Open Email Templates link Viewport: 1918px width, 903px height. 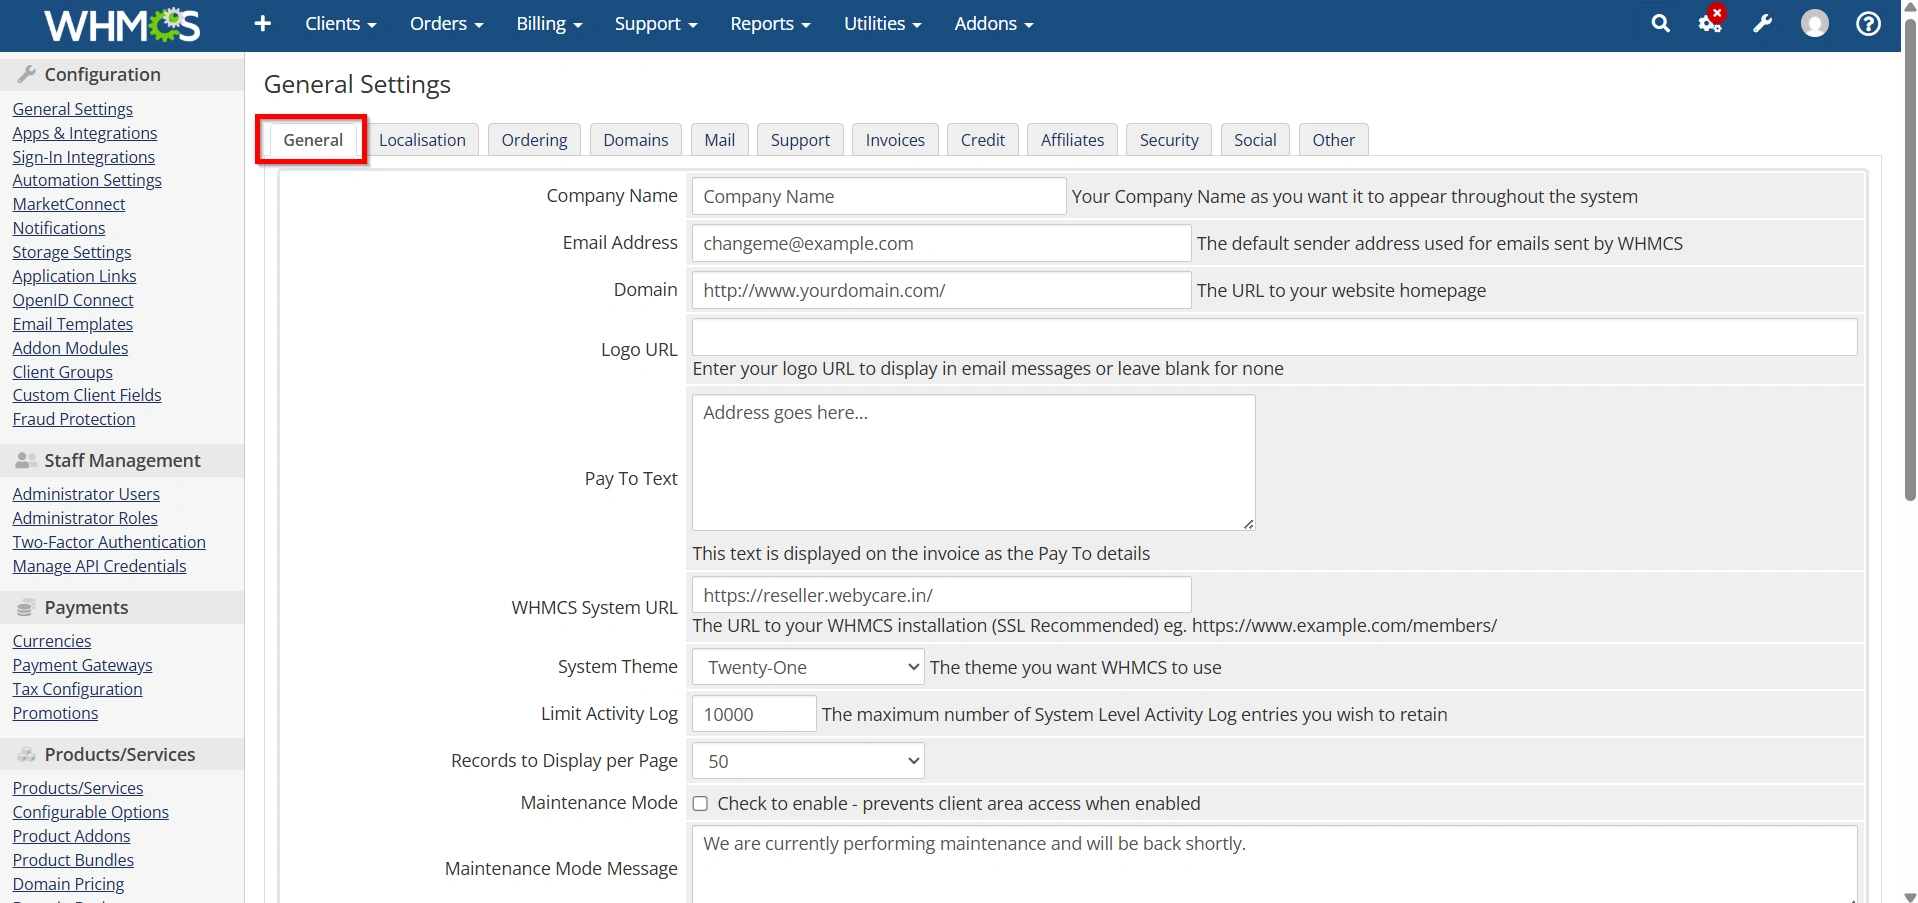tap(72, 324)
